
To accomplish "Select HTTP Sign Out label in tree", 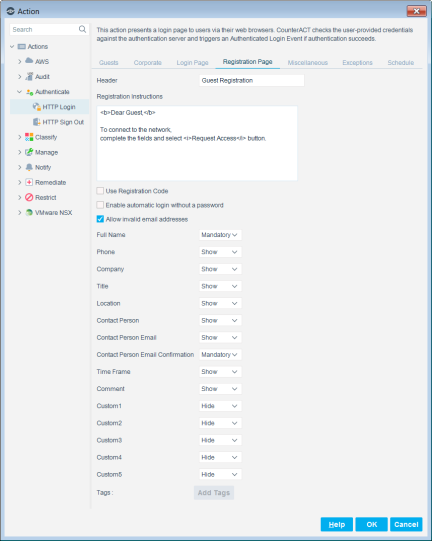I will (x=63, y=122).
